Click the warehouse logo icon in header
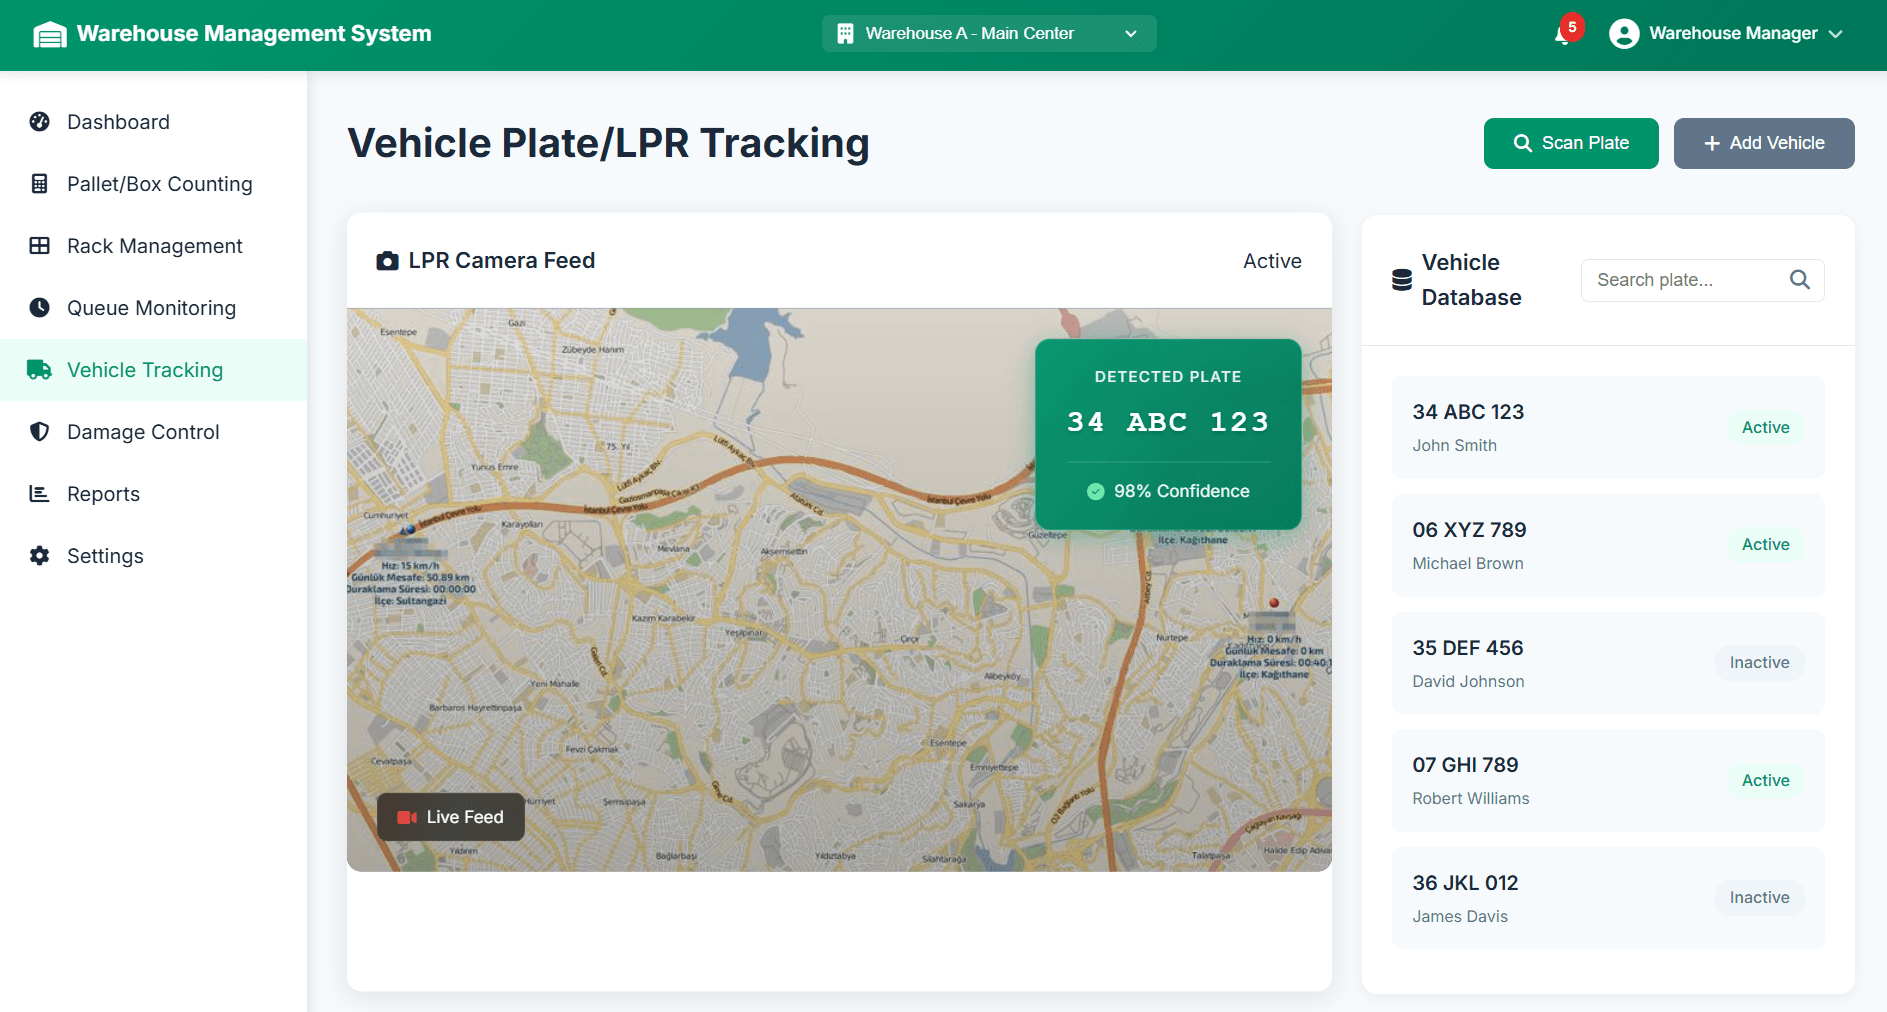 [50, 35]
